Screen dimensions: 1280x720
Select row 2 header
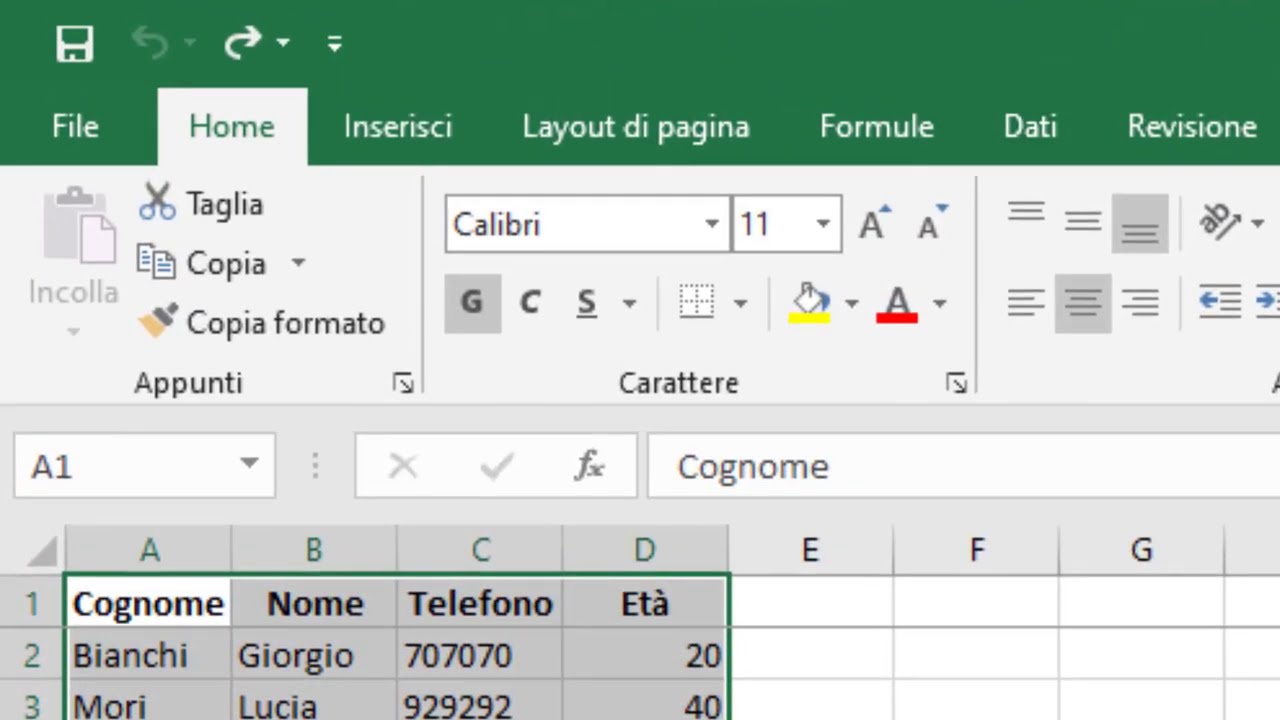32,655
